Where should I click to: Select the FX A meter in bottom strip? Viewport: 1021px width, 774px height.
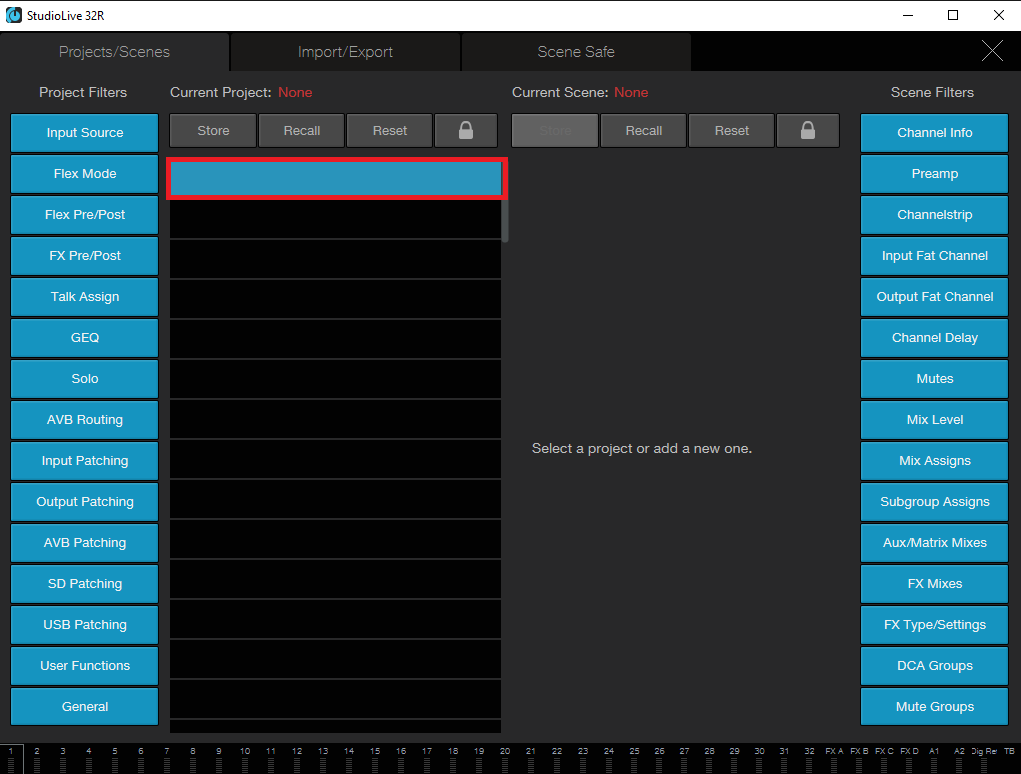pyautogui.click(x=834, y=759)
